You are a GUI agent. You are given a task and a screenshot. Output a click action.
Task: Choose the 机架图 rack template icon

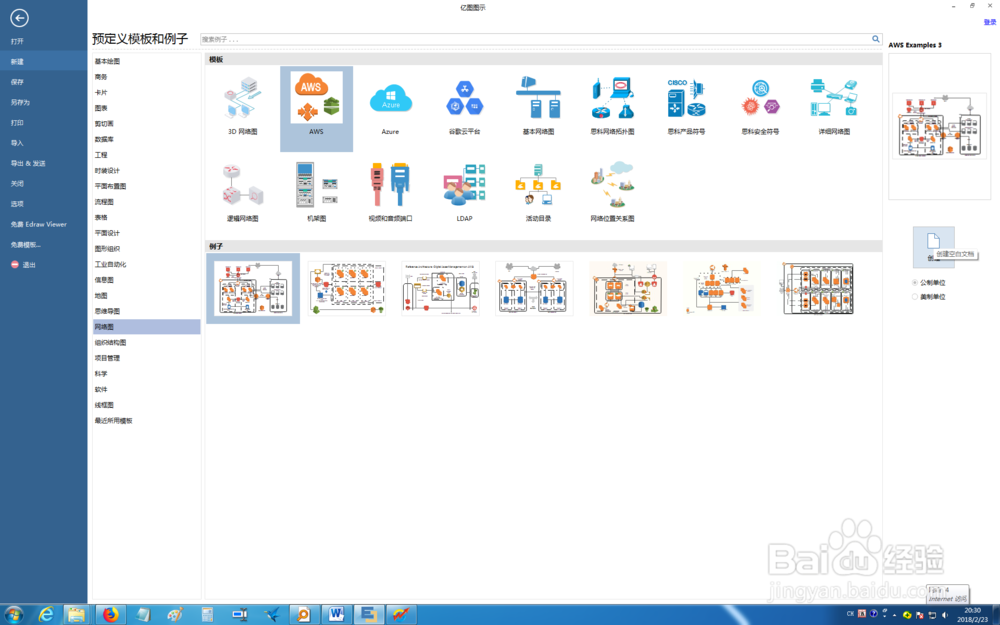tap(316, 185)
